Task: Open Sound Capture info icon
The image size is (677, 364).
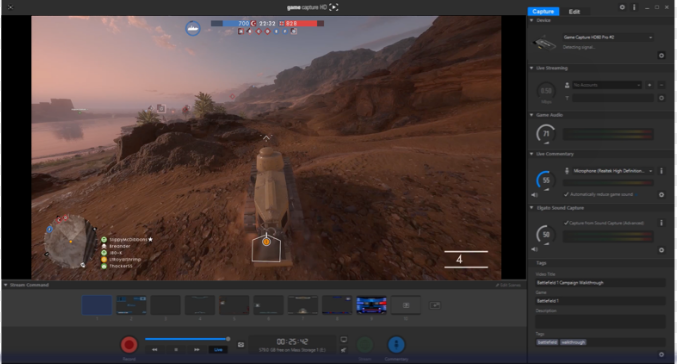Action: tap(661, 223)
